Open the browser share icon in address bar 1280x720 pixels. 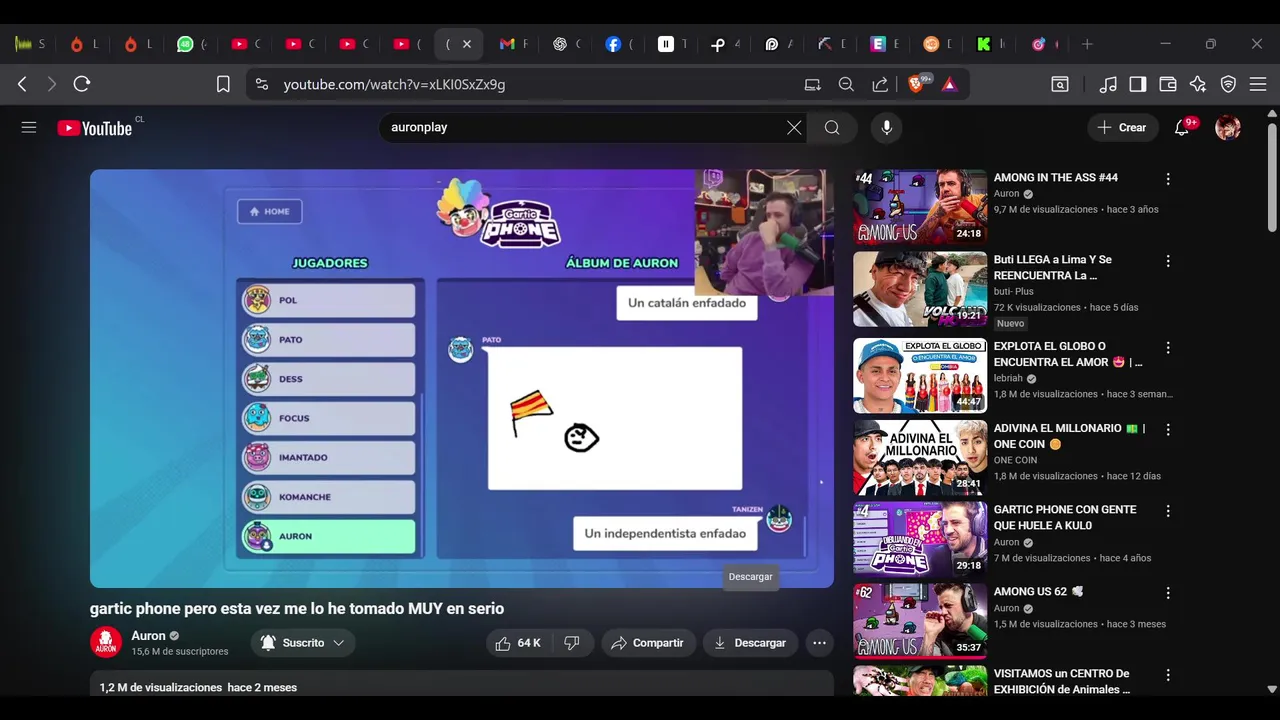point(880,84)
